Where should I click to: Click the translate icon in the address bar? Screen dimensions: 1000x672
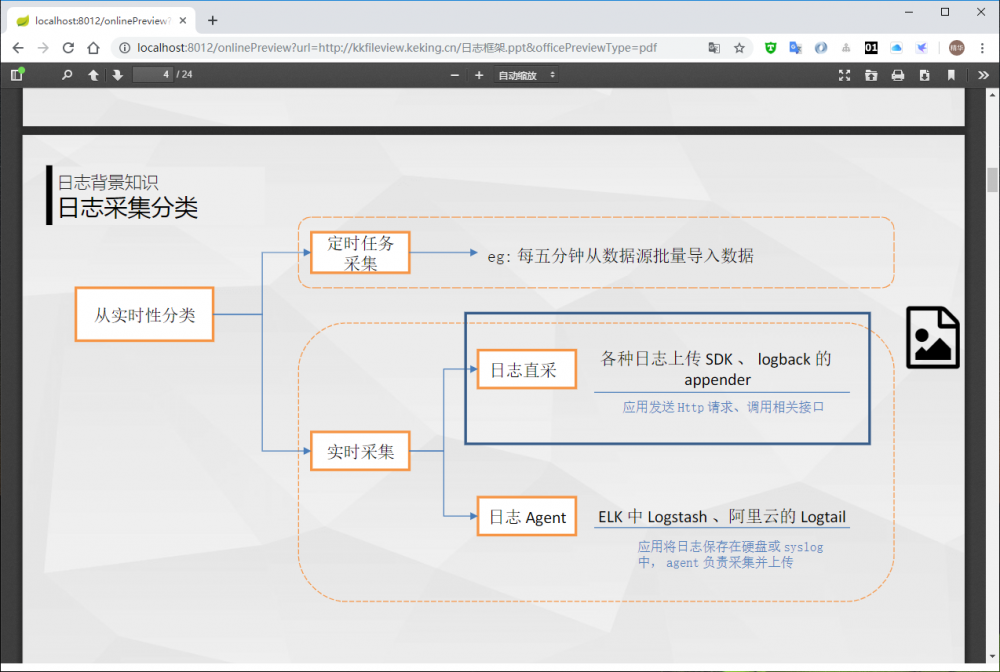click(714, 47)
